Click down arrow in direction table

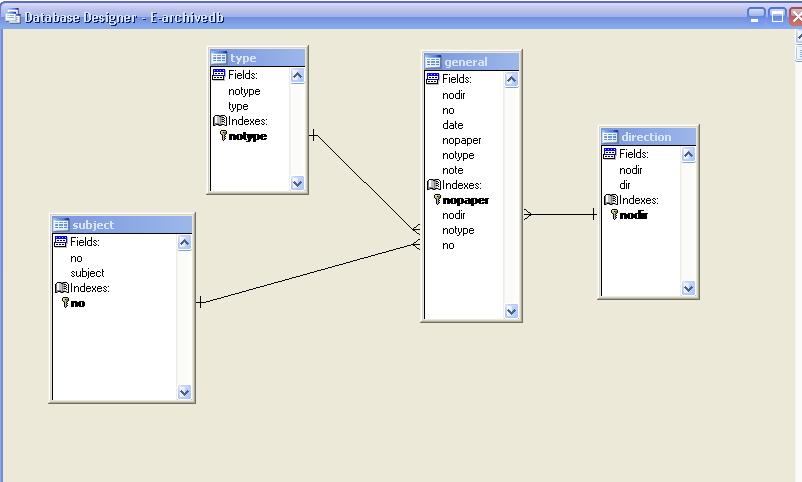tap(688, 289)
